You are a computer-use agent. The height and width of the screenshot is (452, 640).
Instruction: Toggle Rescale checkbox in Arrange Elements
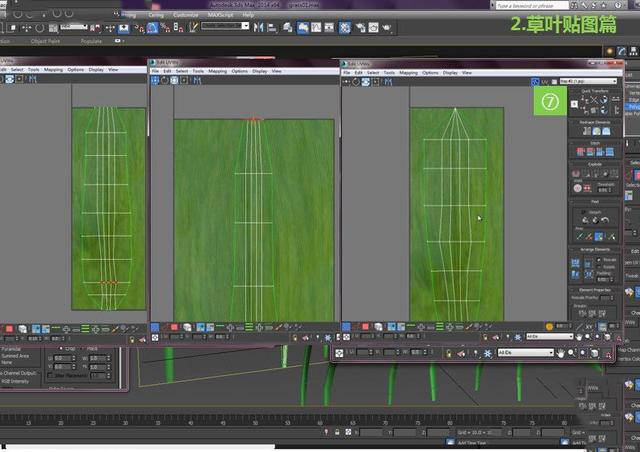point(599,260)
